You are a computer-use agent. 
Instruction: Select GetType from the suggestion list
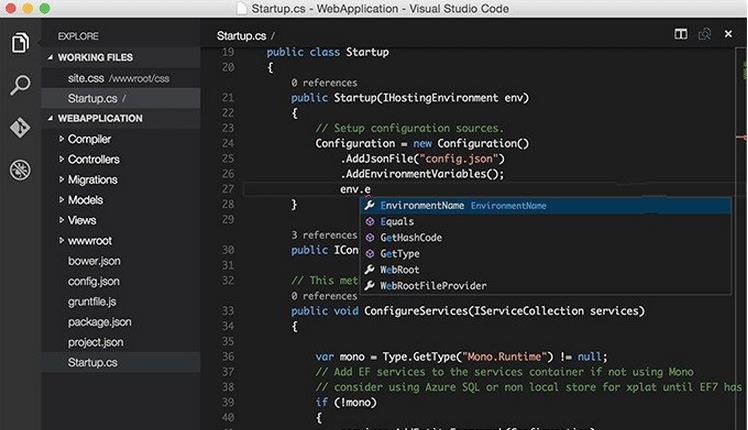tap(545, 253)
